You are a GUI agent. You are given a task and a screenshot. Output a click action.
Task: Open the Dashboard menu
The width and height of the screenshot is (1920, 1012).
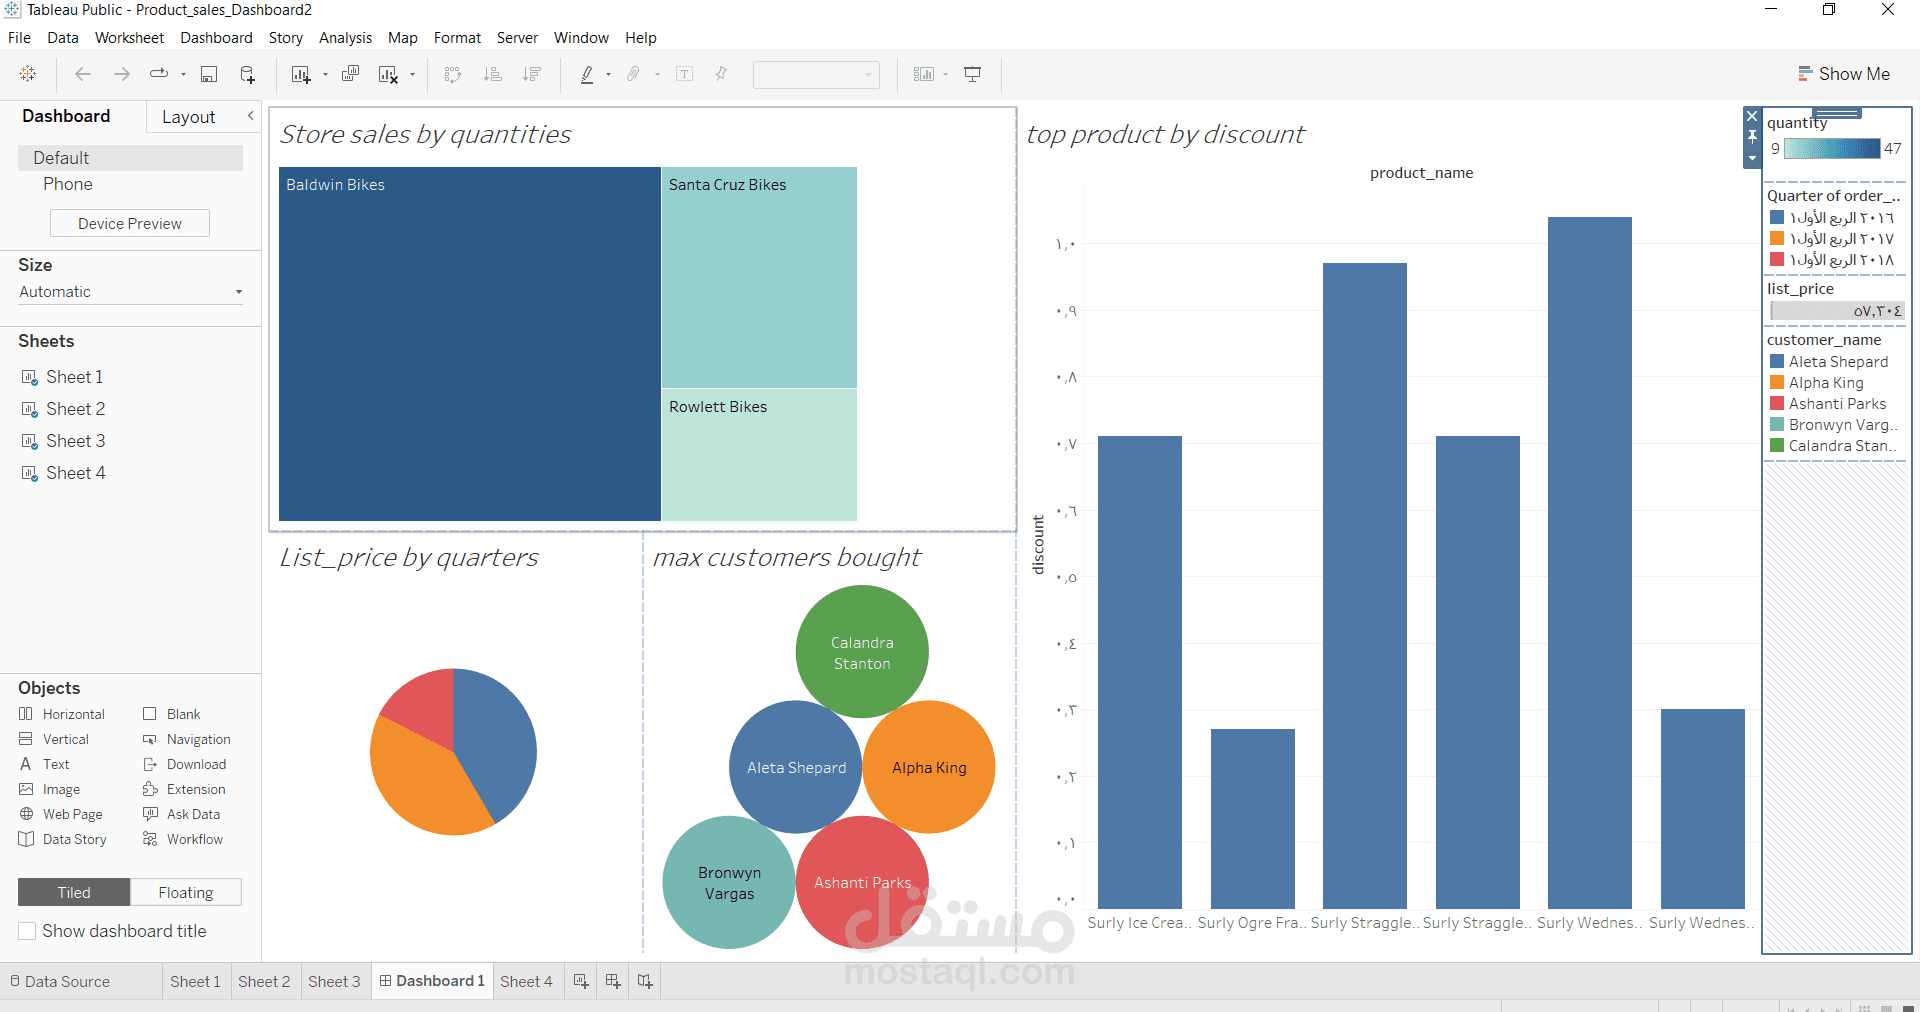click(x=216, y=38)
